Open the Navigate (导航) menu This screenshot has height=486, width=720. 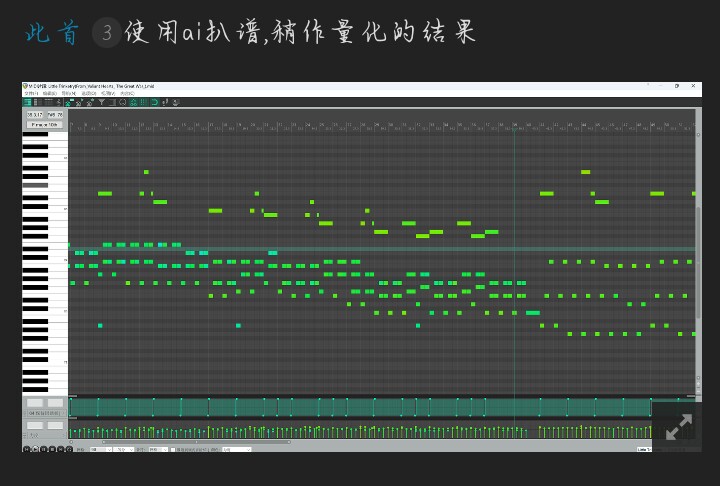point(68,93)
